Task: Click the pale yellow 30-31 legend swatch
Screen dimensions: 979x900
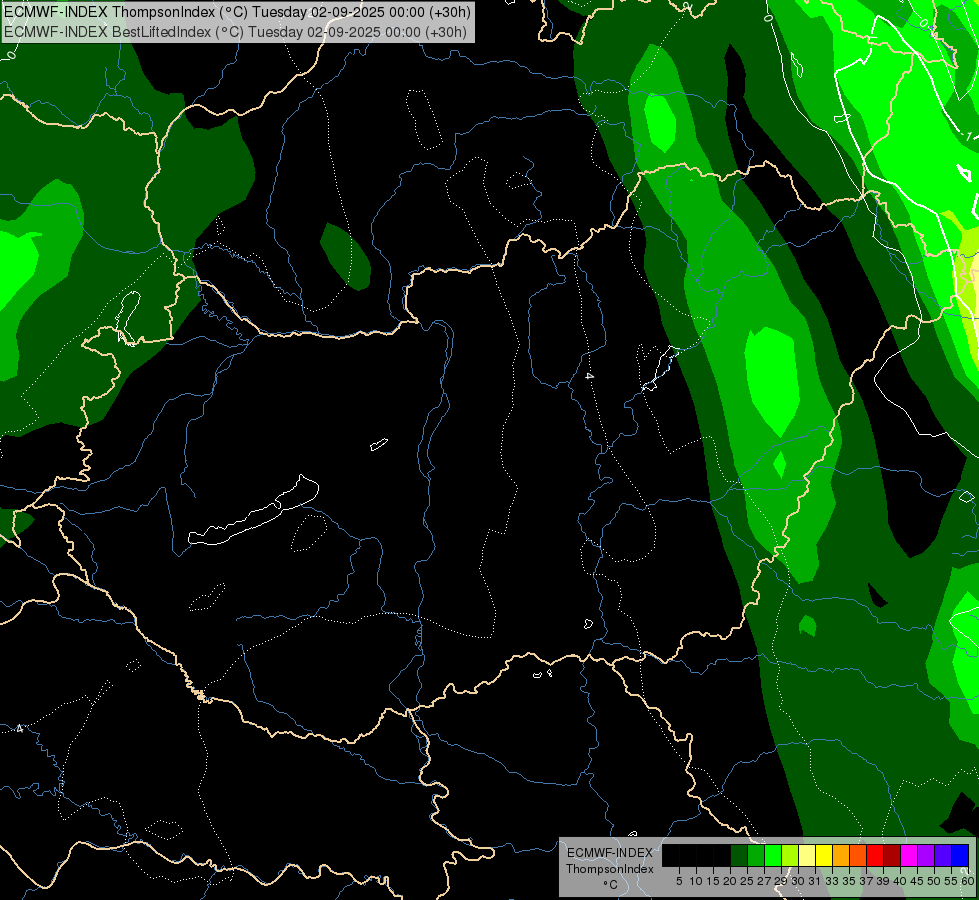Action: point(807,856)
